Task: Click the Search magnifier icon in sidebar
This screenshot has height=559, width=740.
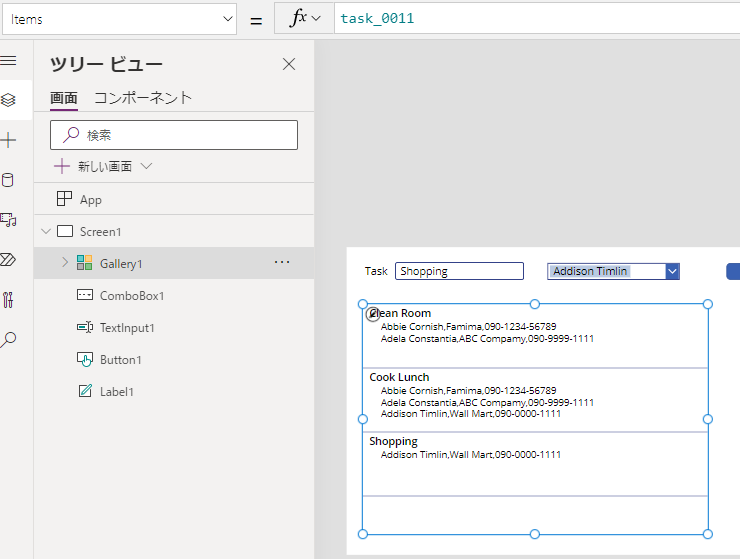Action: 8,340
